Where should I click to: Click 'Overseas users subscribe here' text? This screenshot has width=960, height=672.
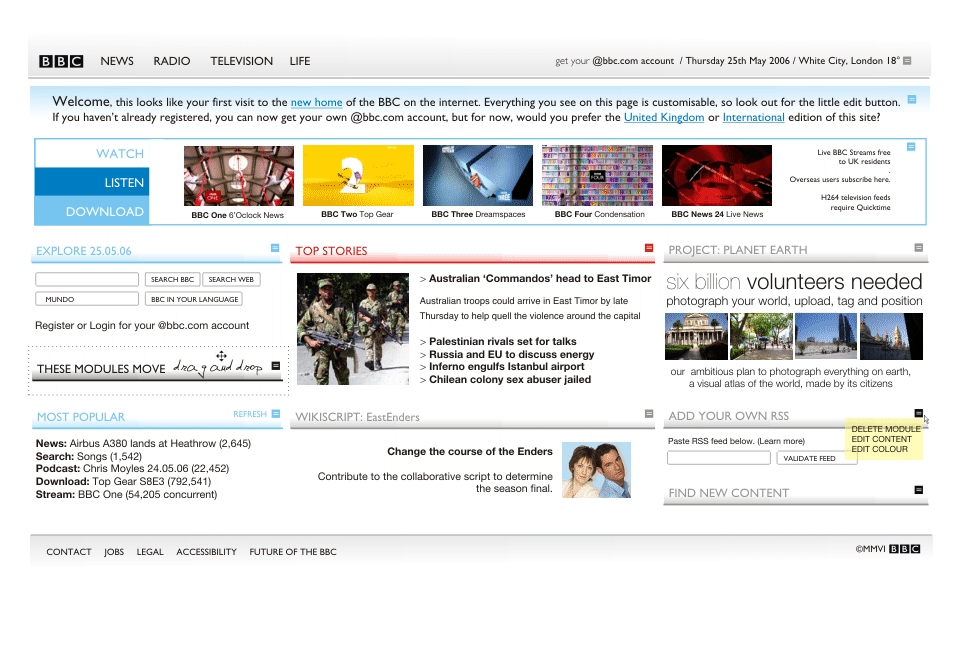point(839,179)
